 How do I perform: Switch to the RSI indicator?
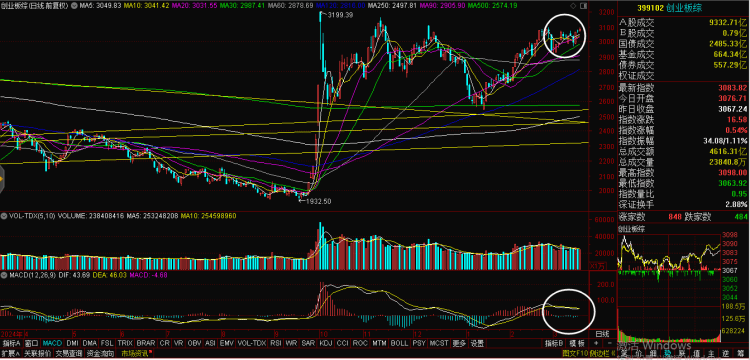277,343
